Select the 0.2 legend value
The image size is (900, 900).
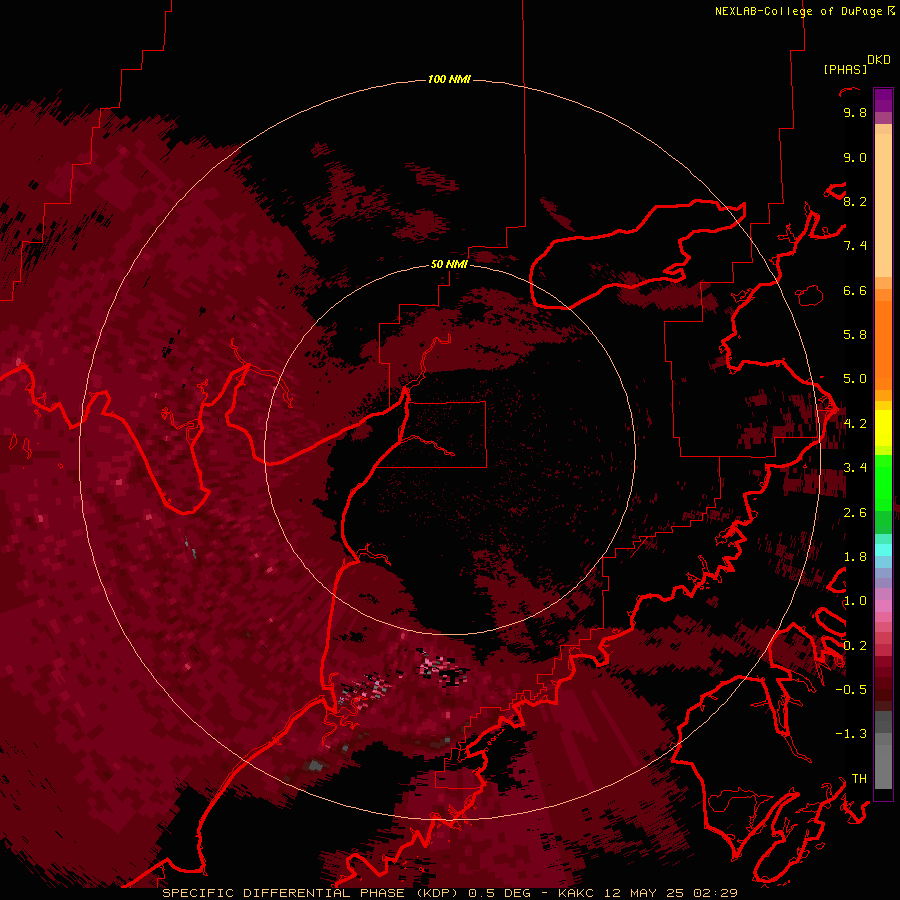pos(855,646)
